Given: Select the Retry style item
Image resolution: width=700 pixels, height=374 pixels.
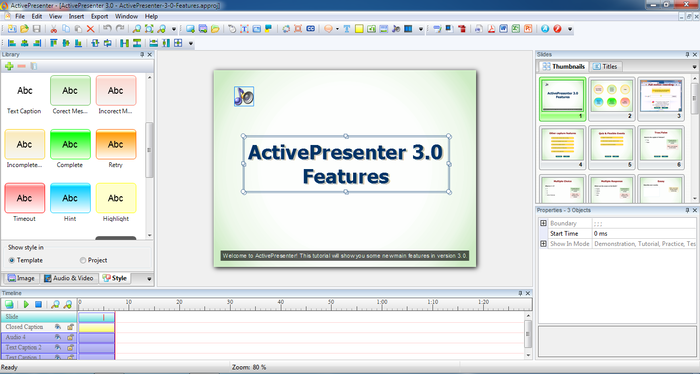Looking at the screenshot, I should pos(116,149).
